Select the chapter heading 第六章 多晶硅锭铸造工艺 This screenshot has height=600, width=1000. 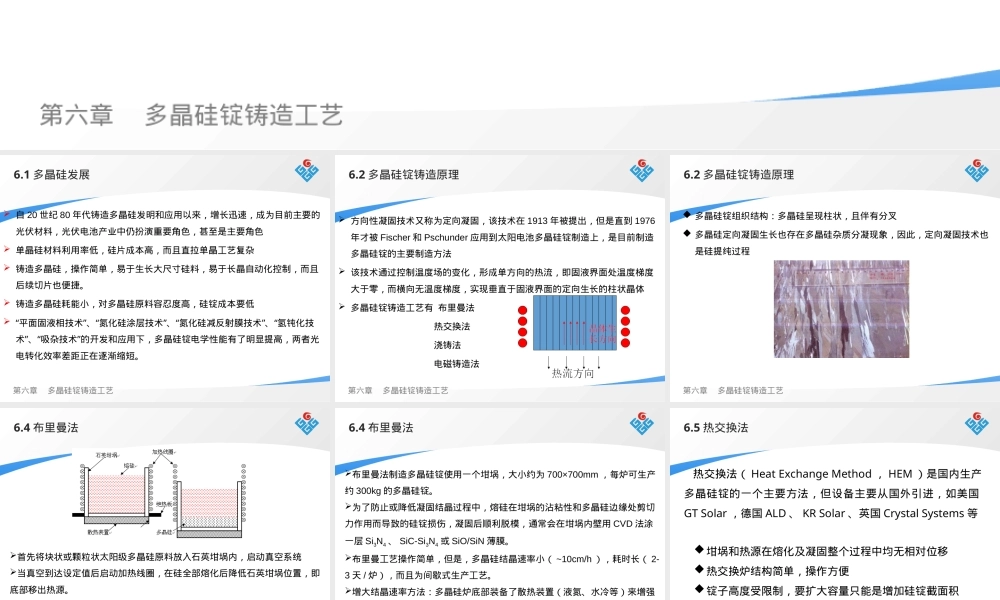tap(191, 115)
